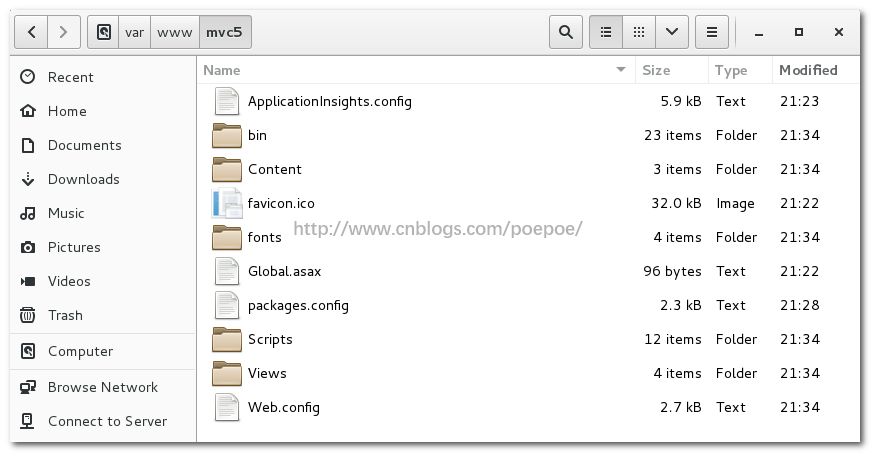
Task: Open the hamburger menu button
Action: 711,32
